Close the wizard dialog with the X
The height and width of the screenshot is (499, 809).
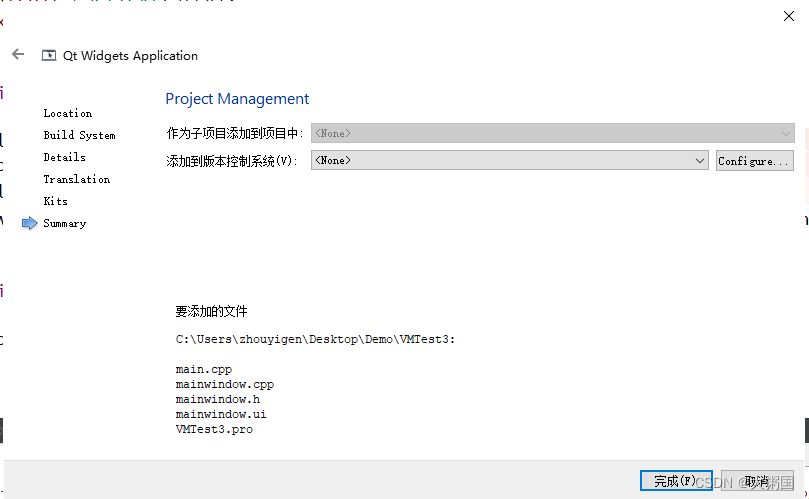788,16
